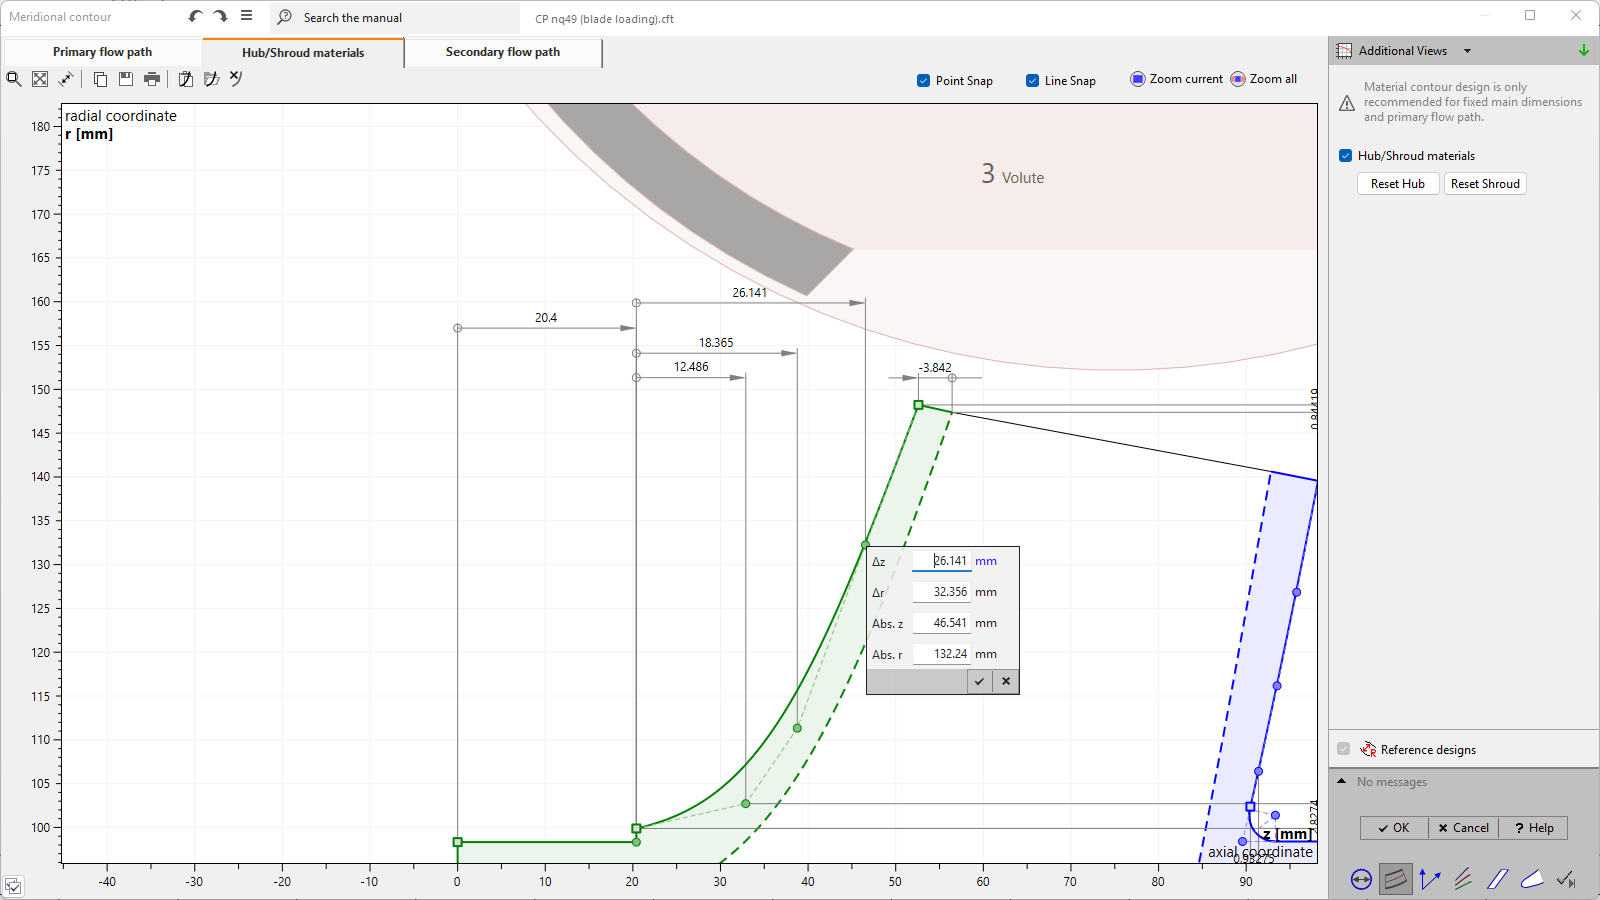Remove imported curve icon
This screenshot has height=900, width=1600.
click(x=236, y=78)
